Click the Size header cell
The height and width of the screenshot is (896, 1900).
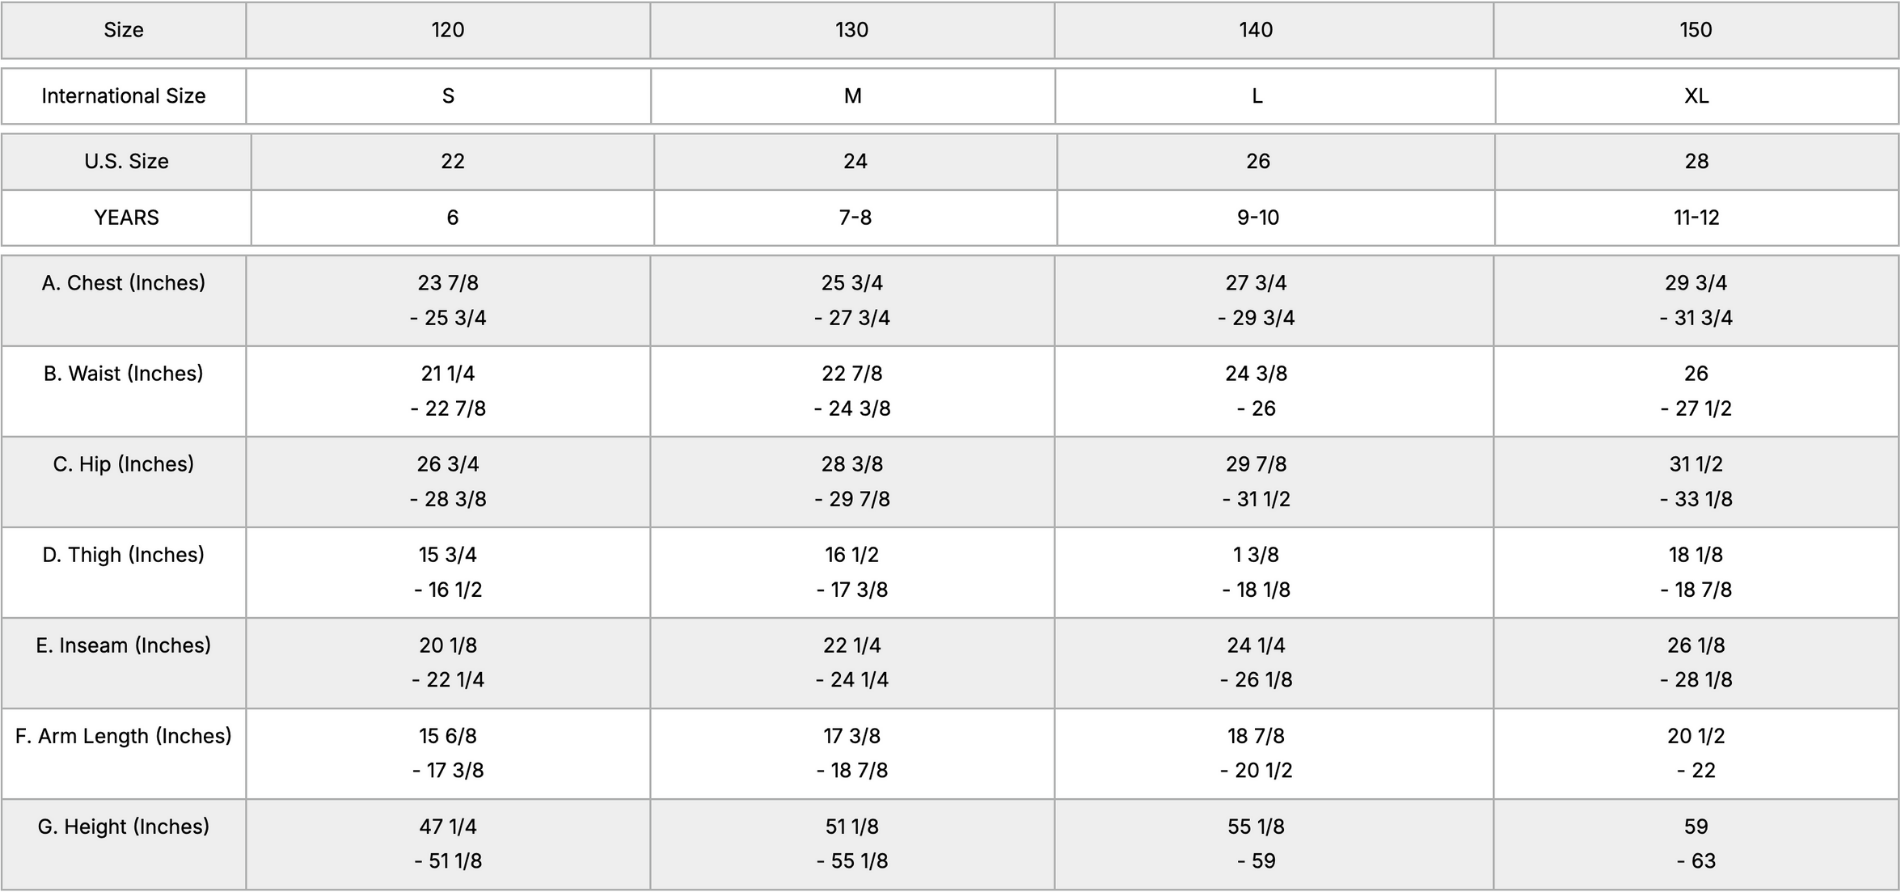[x=124, y=30]
